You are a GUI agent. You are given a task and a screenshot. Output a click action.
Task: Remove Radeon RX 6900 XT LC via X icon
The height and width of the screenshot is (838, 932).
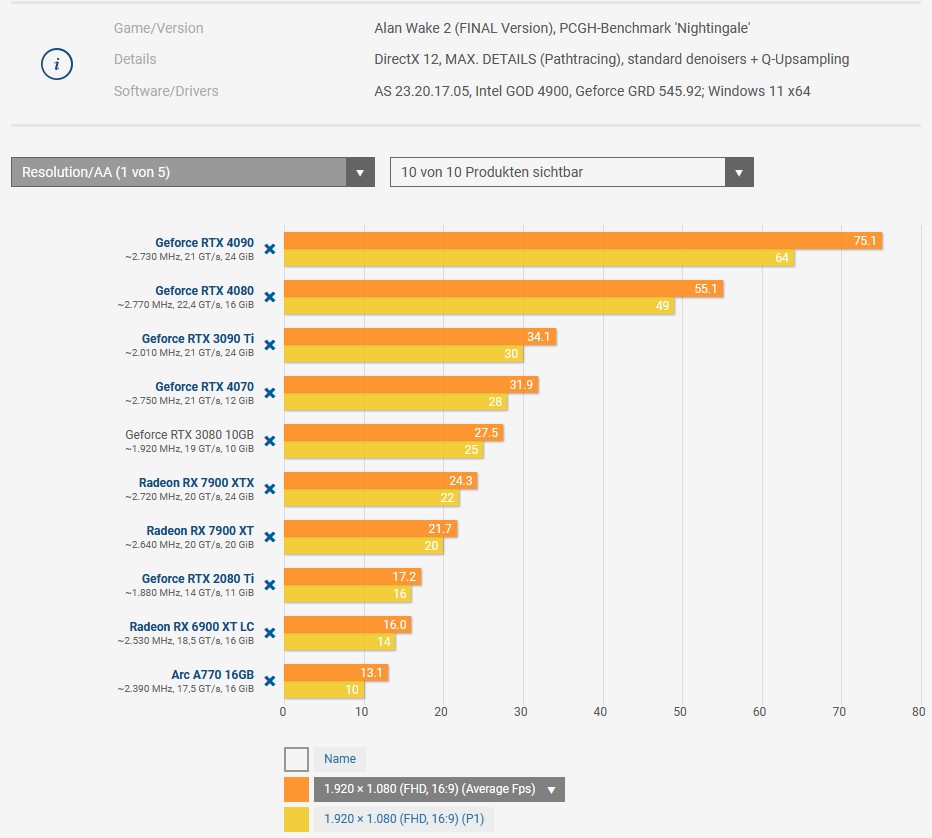[270, 633]
